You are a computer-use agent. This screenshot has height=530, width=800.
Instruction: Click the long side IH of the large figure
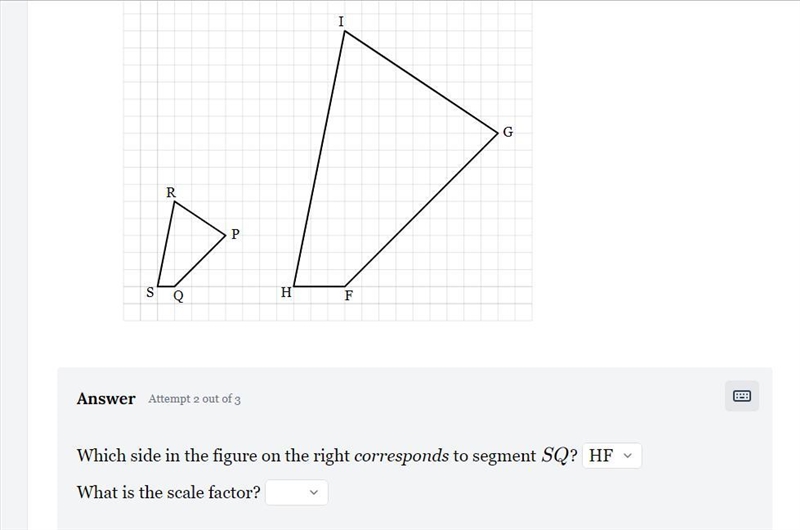tap(319, 159)
